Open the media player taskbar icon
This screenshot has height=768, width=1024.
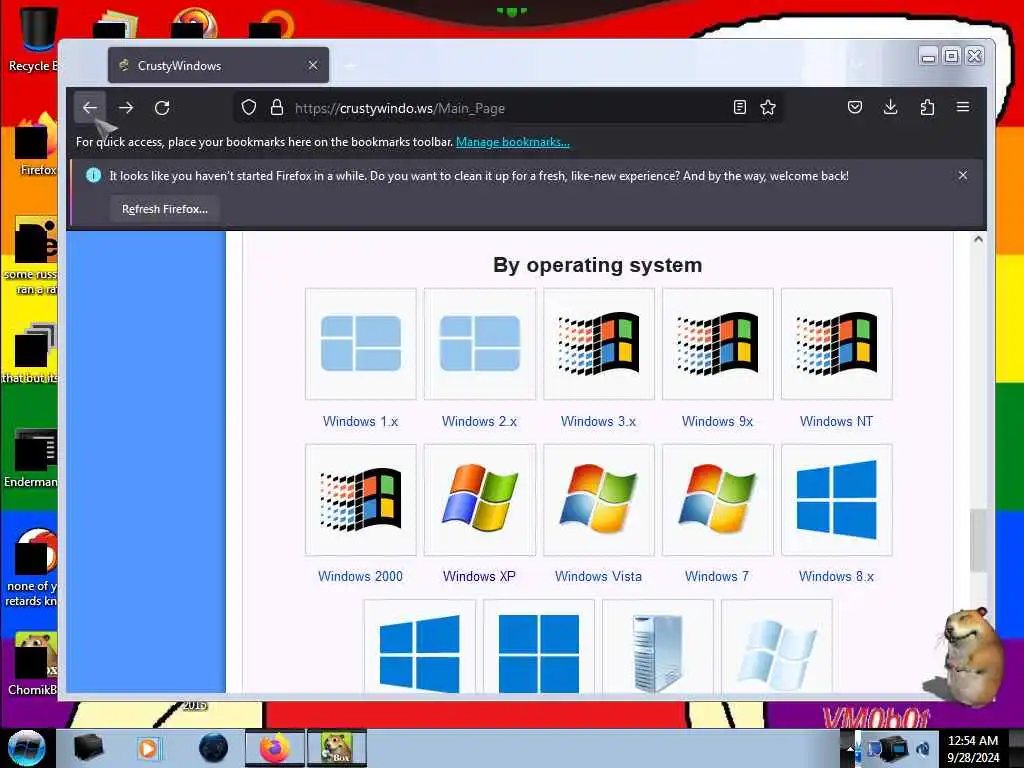pyautogui.click(x=148, y=748)
